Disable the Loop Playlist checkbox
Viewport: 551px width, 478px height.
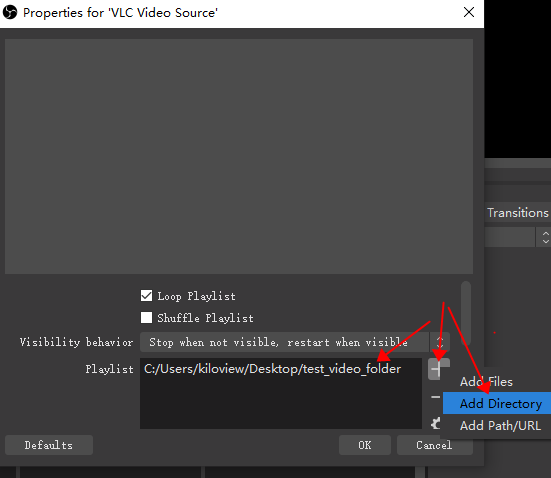[x=146, y=296]
